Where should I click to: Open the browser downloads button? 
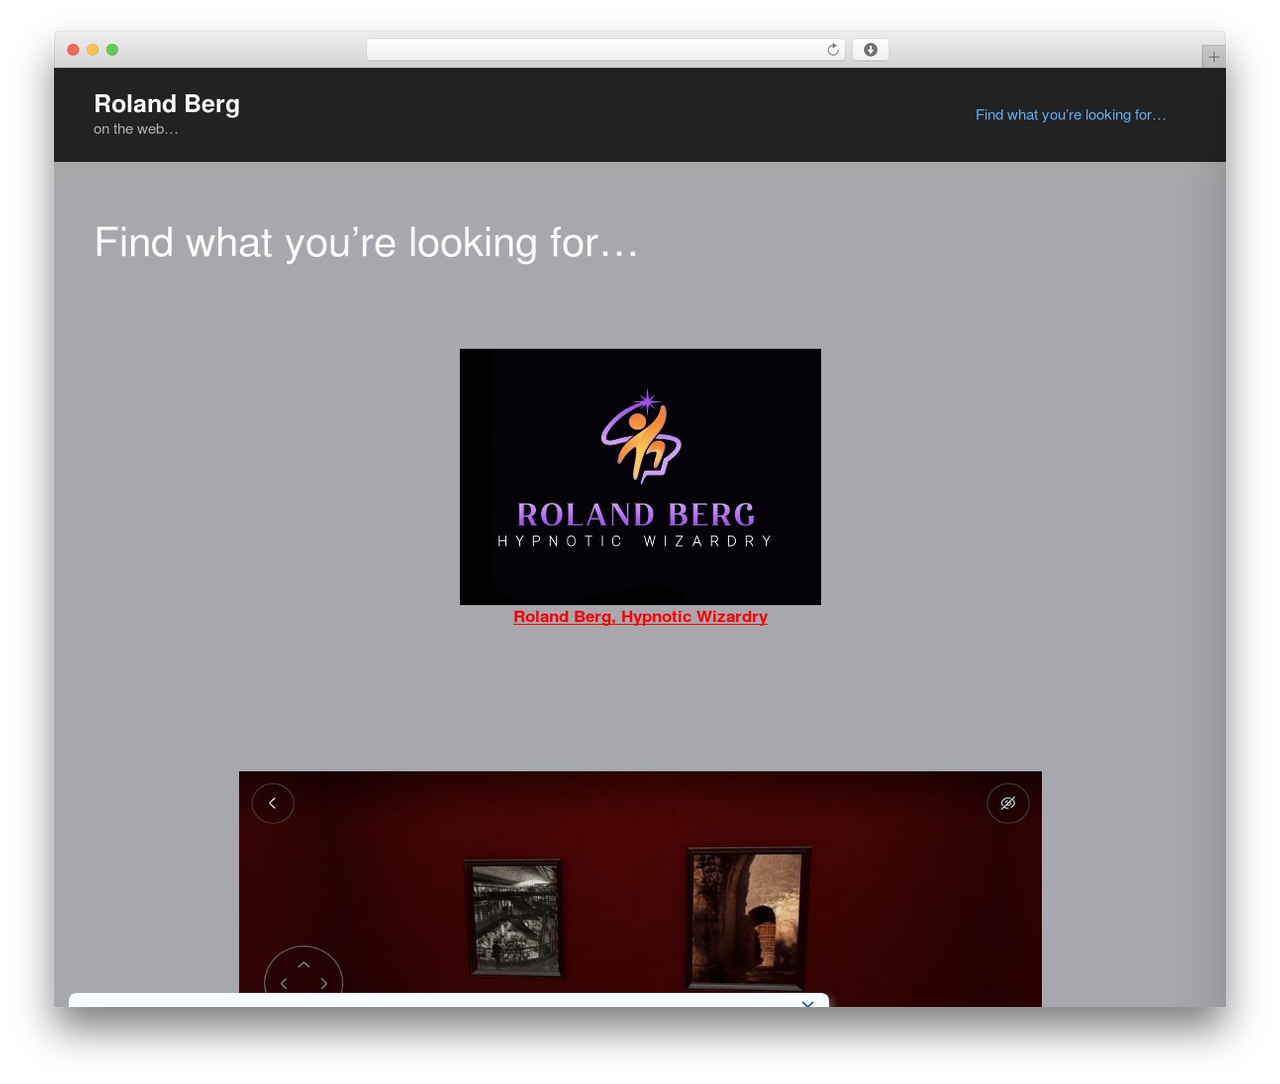pyautogui.click(x=870, y=50)
